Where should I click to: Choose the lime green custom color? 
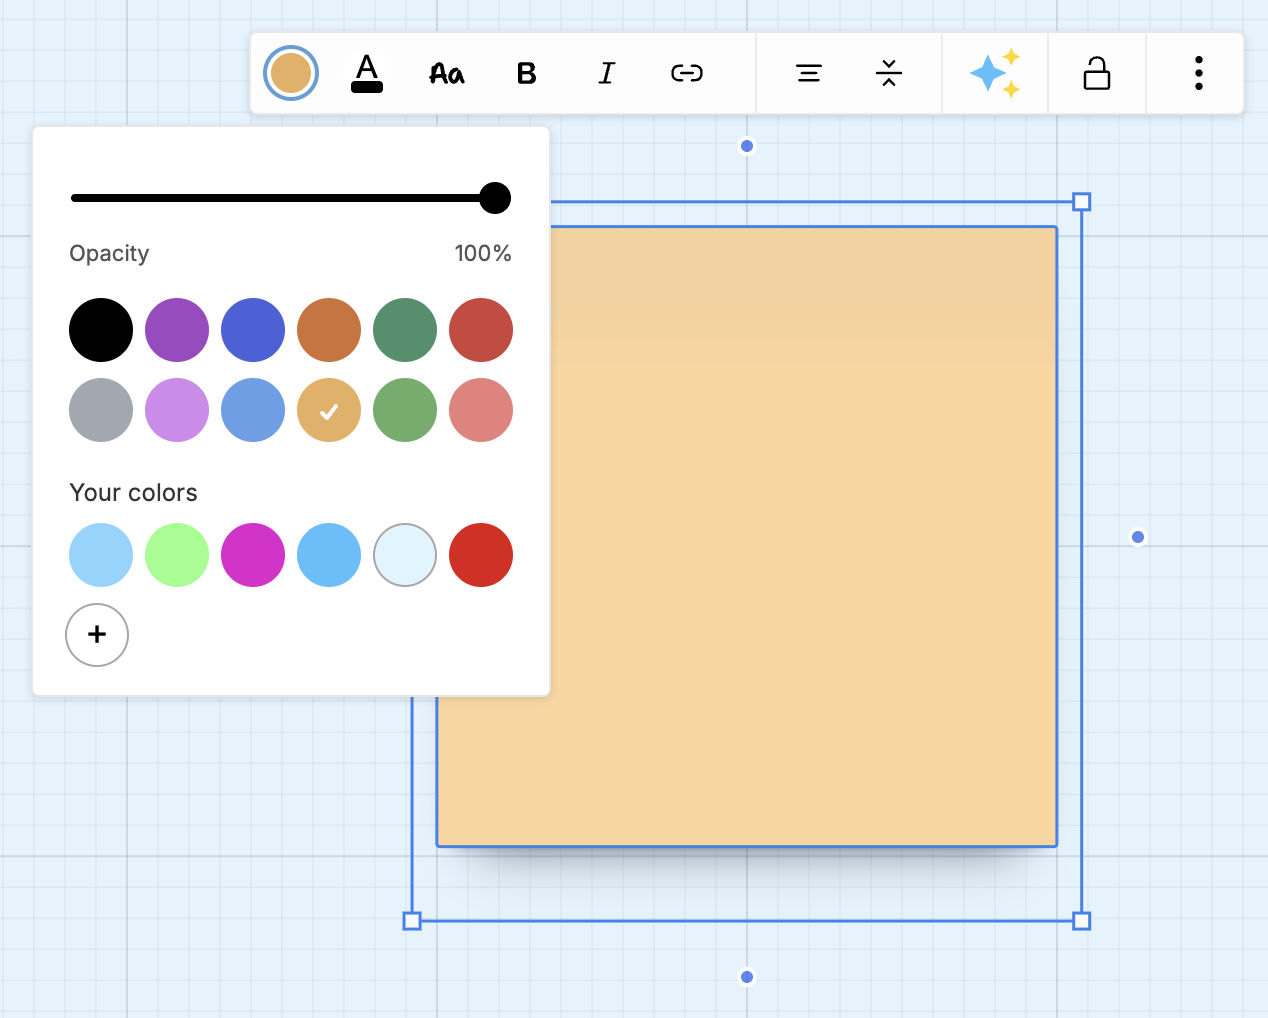click(177, 555)
